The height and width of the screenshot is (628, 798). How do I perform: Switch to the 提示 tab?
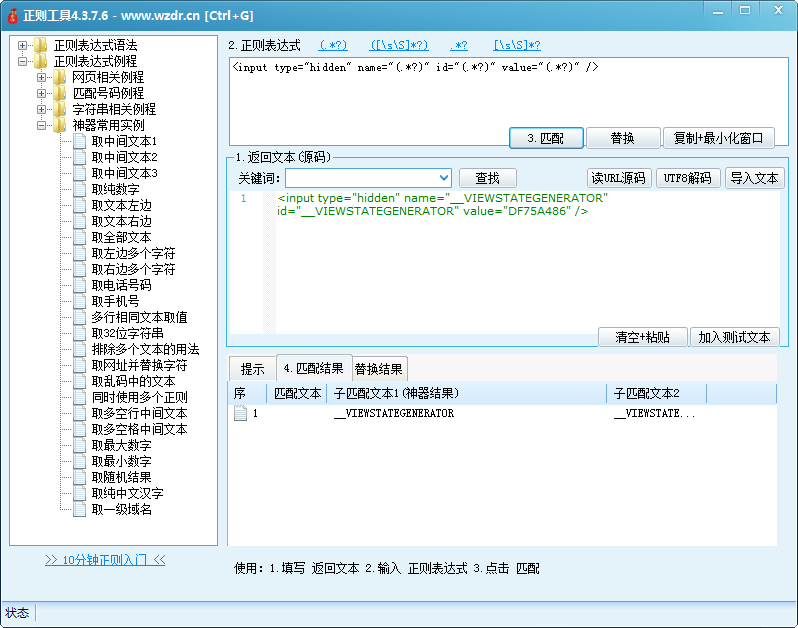point(252,368)
